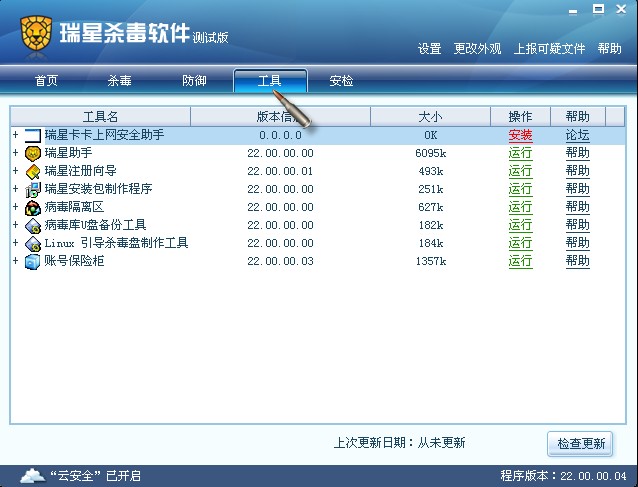Expand the 瑞星注册向导 row
638x487 pixels.
point(15,170)
